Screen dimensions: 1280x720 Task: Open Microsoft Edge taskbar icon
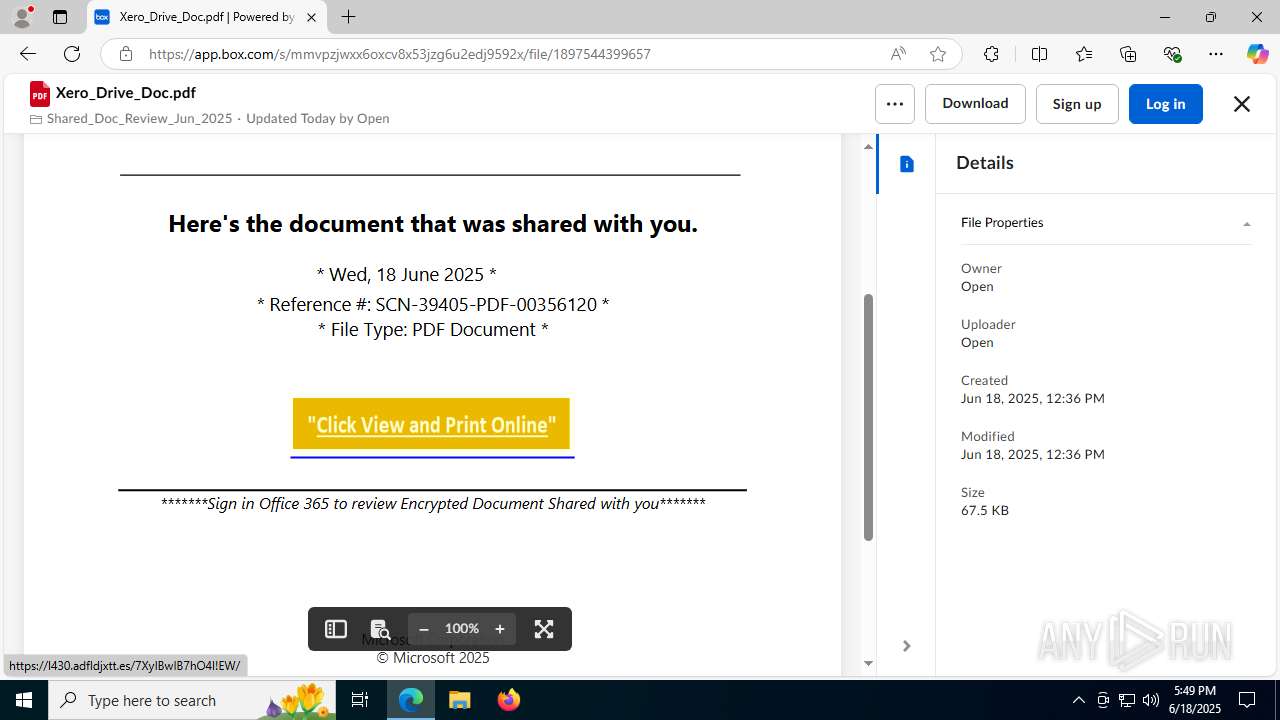tap(411, 700)
